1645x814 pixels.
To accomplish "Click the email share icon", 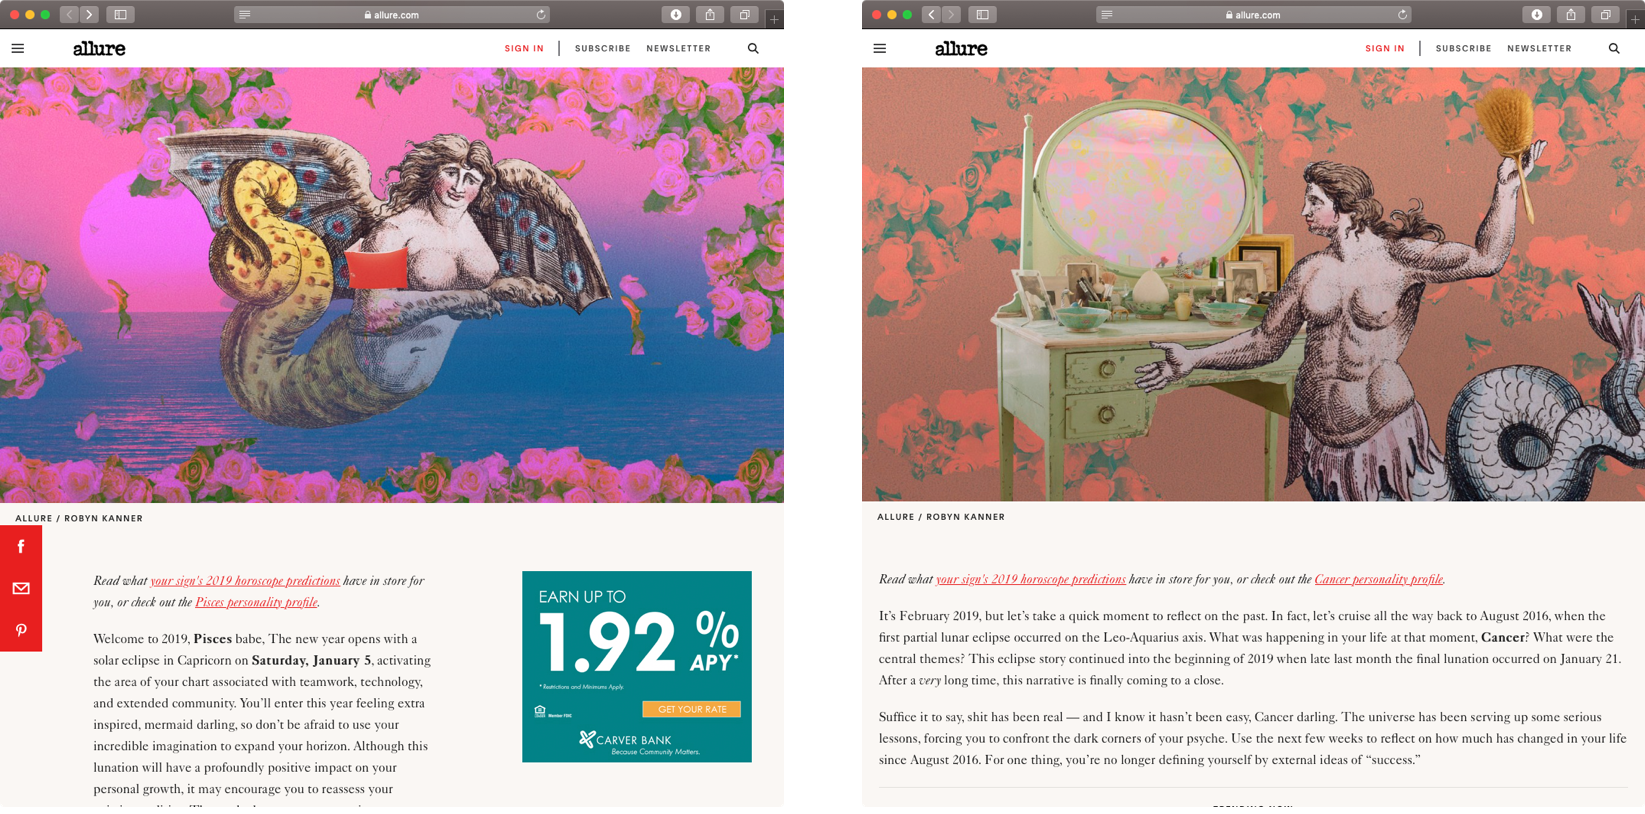I will 21,588.
